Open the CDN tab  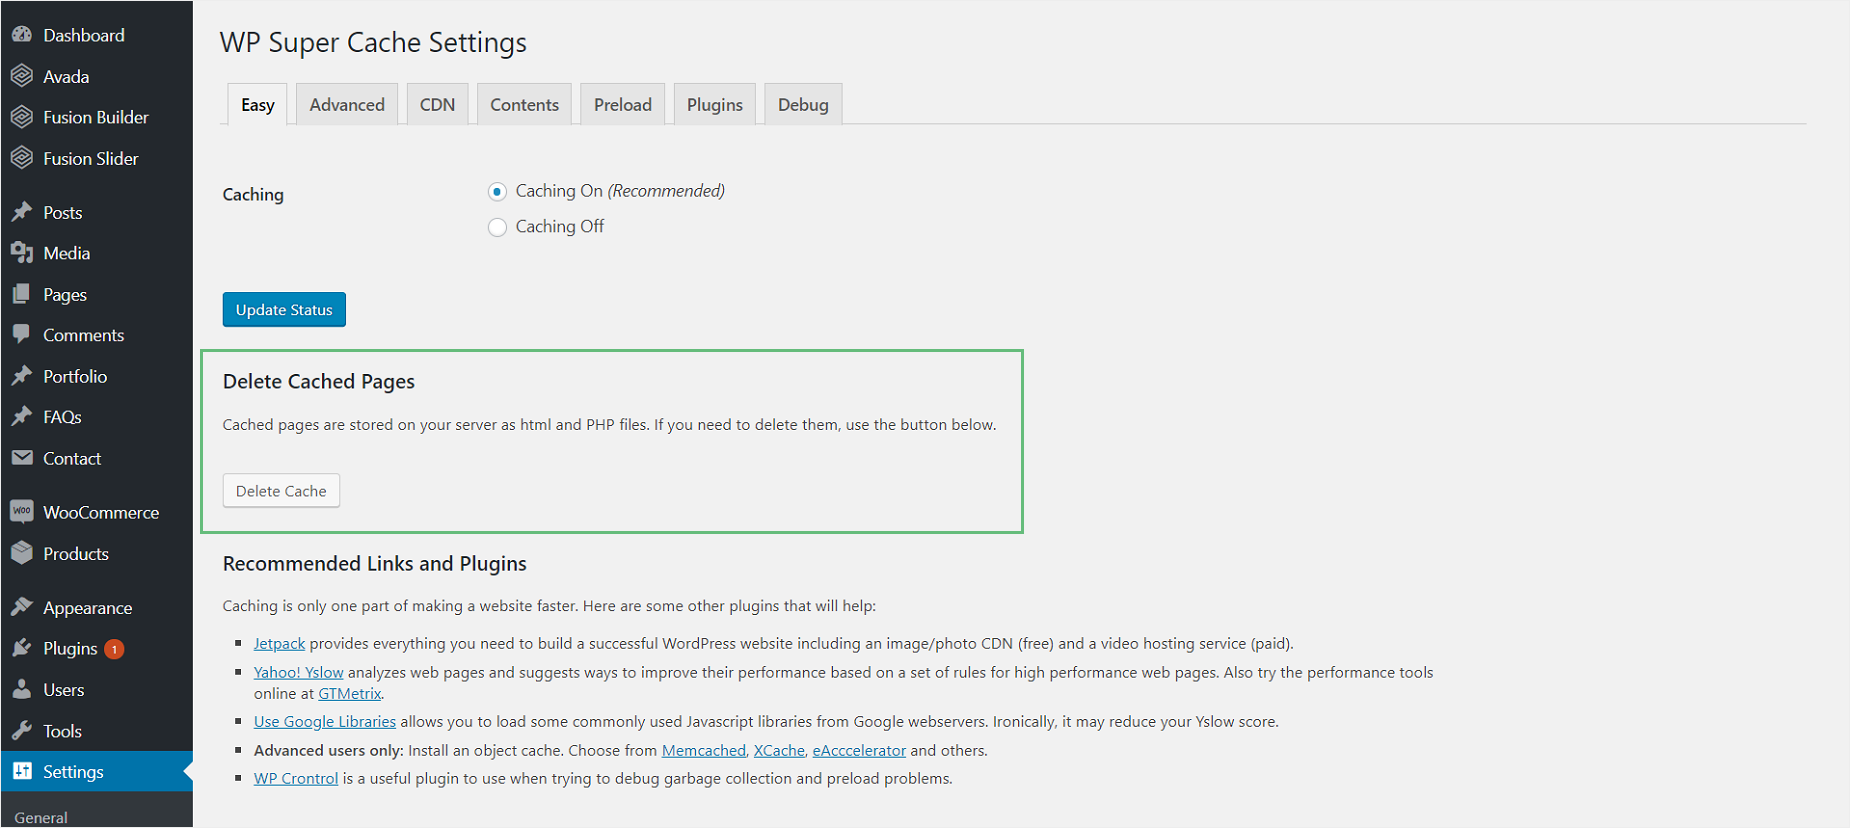point(437,105)
